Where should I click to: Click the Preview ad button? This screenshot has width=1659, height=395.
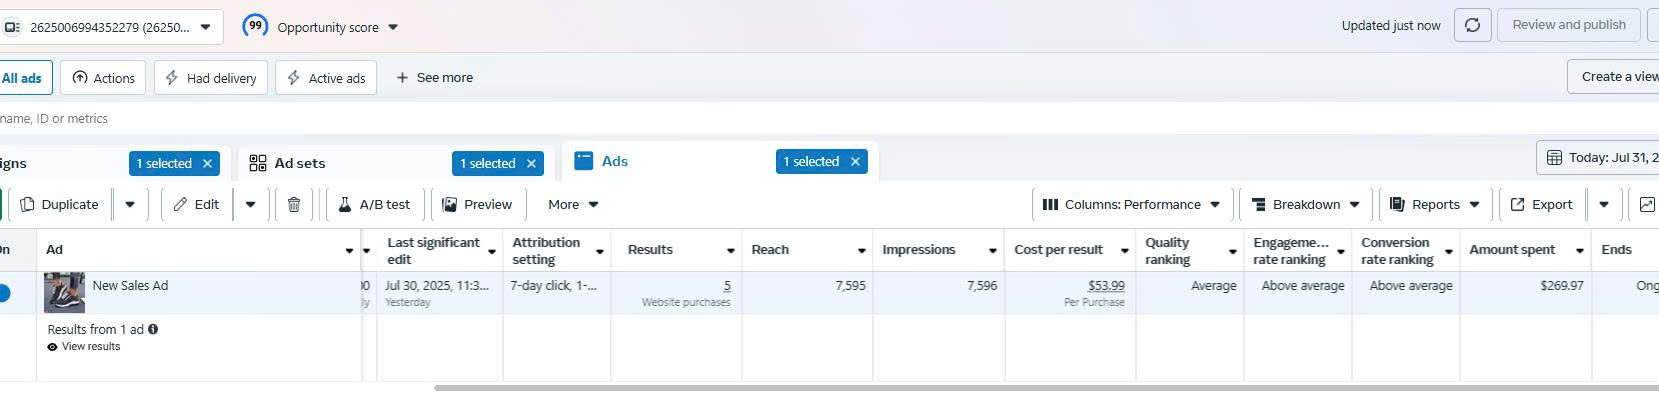[478, 204]
